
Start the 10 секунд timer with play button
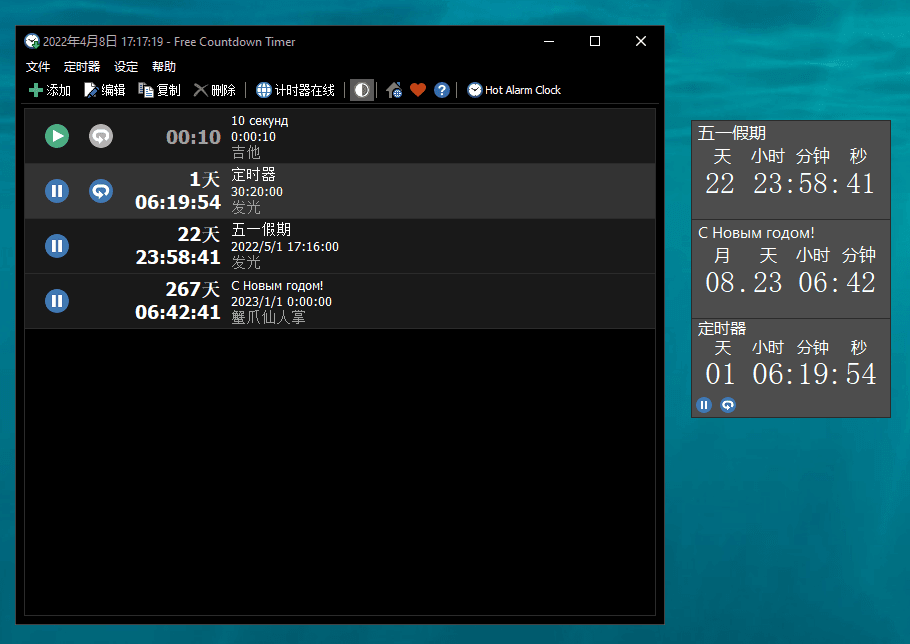[57, 136]
